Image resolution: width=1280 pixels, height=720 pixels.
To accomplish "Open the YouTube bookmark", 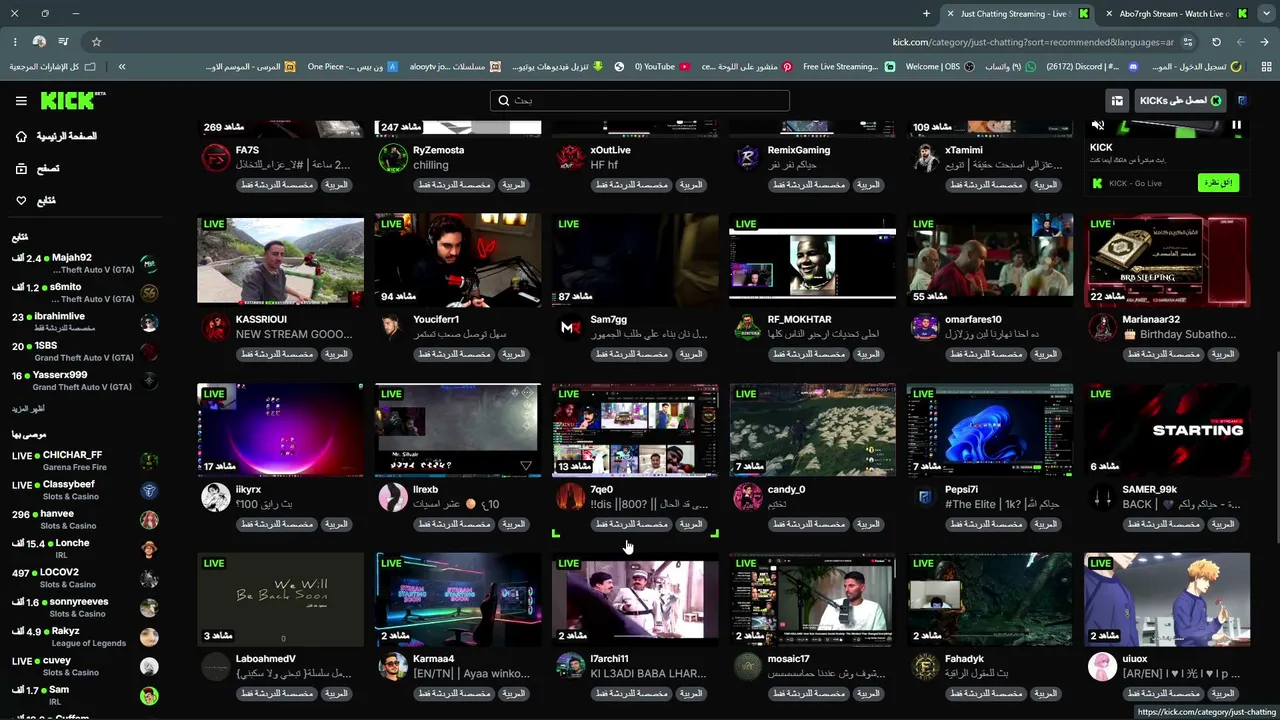I will [662, 67].
